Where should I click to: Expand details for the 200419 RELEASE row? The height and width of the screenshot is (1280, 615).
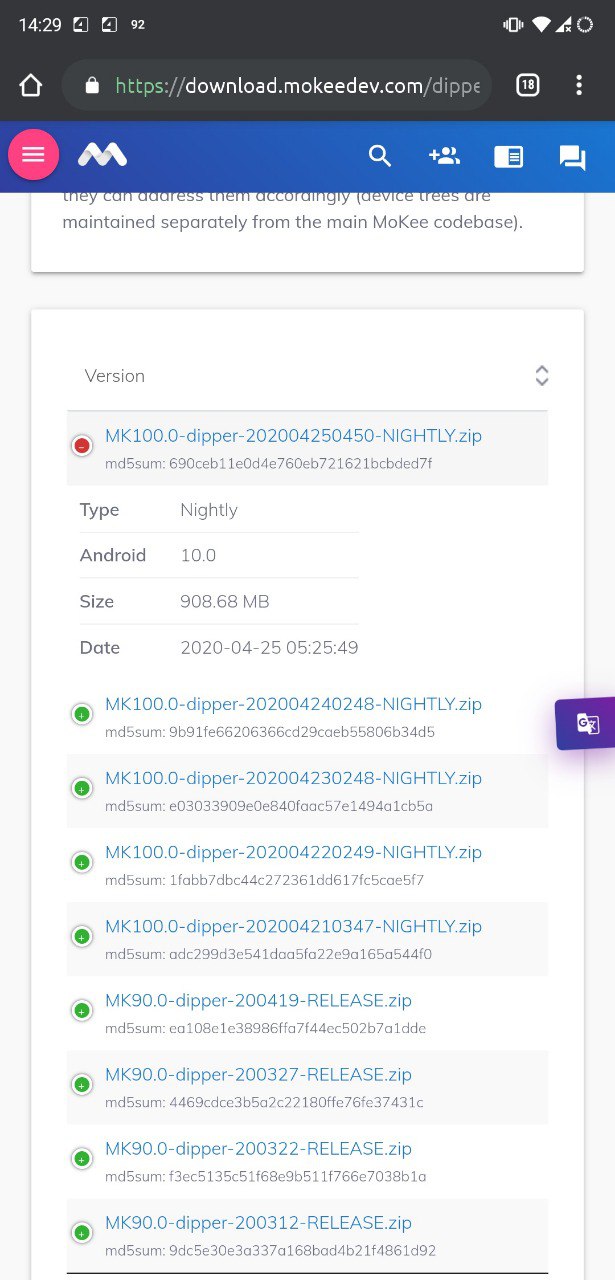coord(82,1010)
